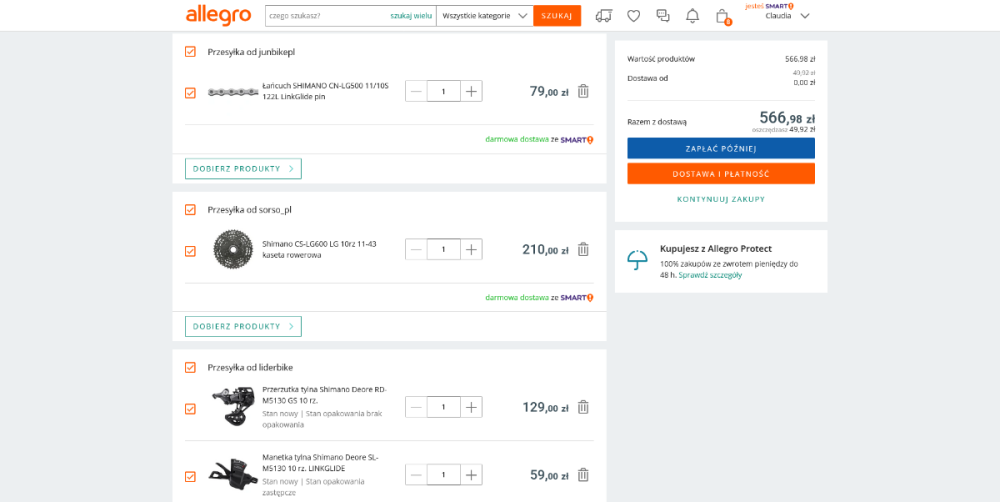Open the Shimano cassette product thumbnail

coord(233,249)
